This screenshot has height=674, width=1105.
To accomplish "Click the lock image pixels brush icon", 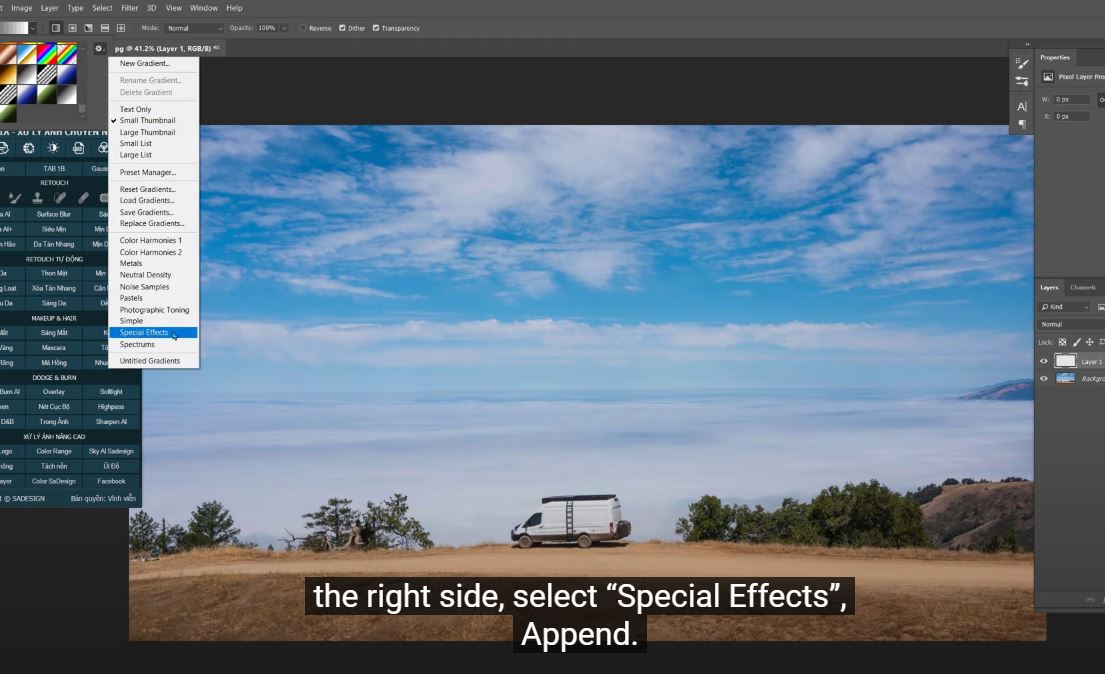I will coord(1077,342).
